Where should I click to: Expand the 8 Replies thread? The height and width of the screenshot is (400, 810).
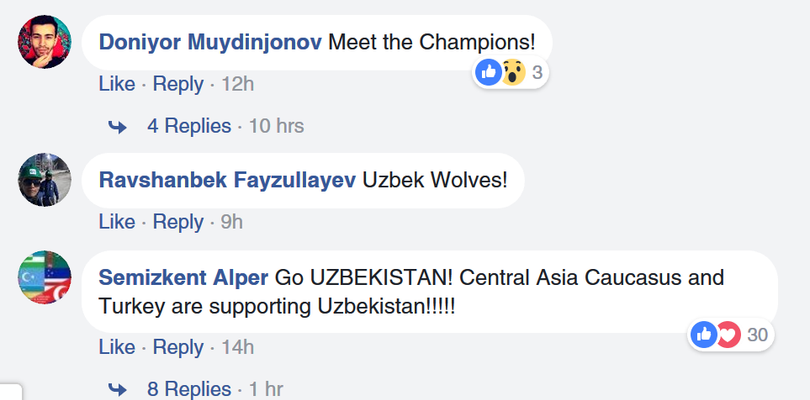[189, 389]
